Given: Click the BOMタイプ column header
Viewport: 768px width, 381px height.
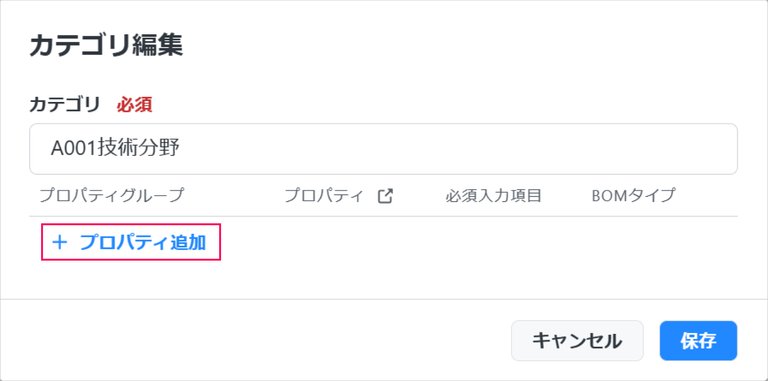Looking at the screenshot, I should 633,196.
